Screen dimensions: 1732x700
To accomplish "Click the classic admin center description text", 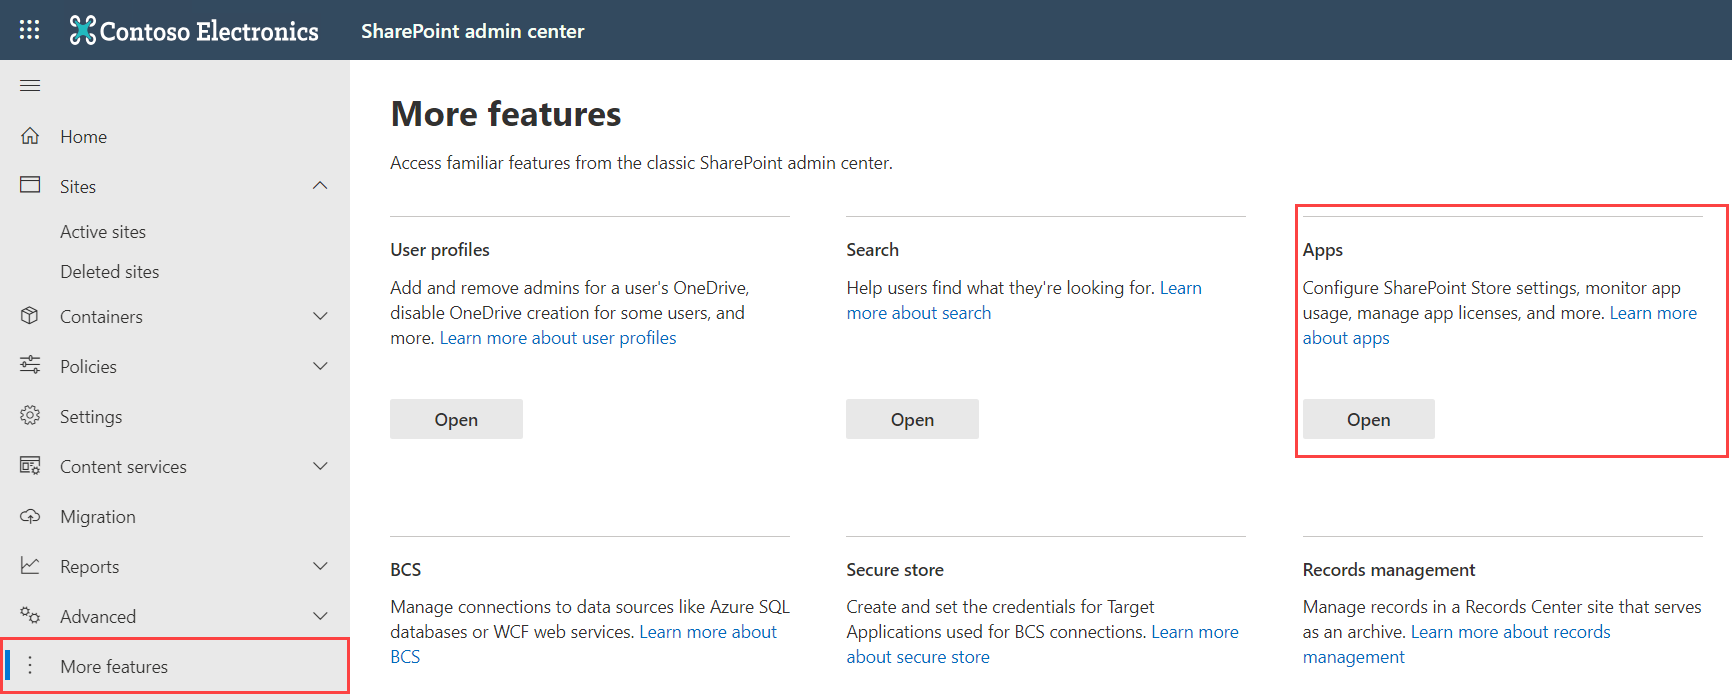I will coord(641,163).
